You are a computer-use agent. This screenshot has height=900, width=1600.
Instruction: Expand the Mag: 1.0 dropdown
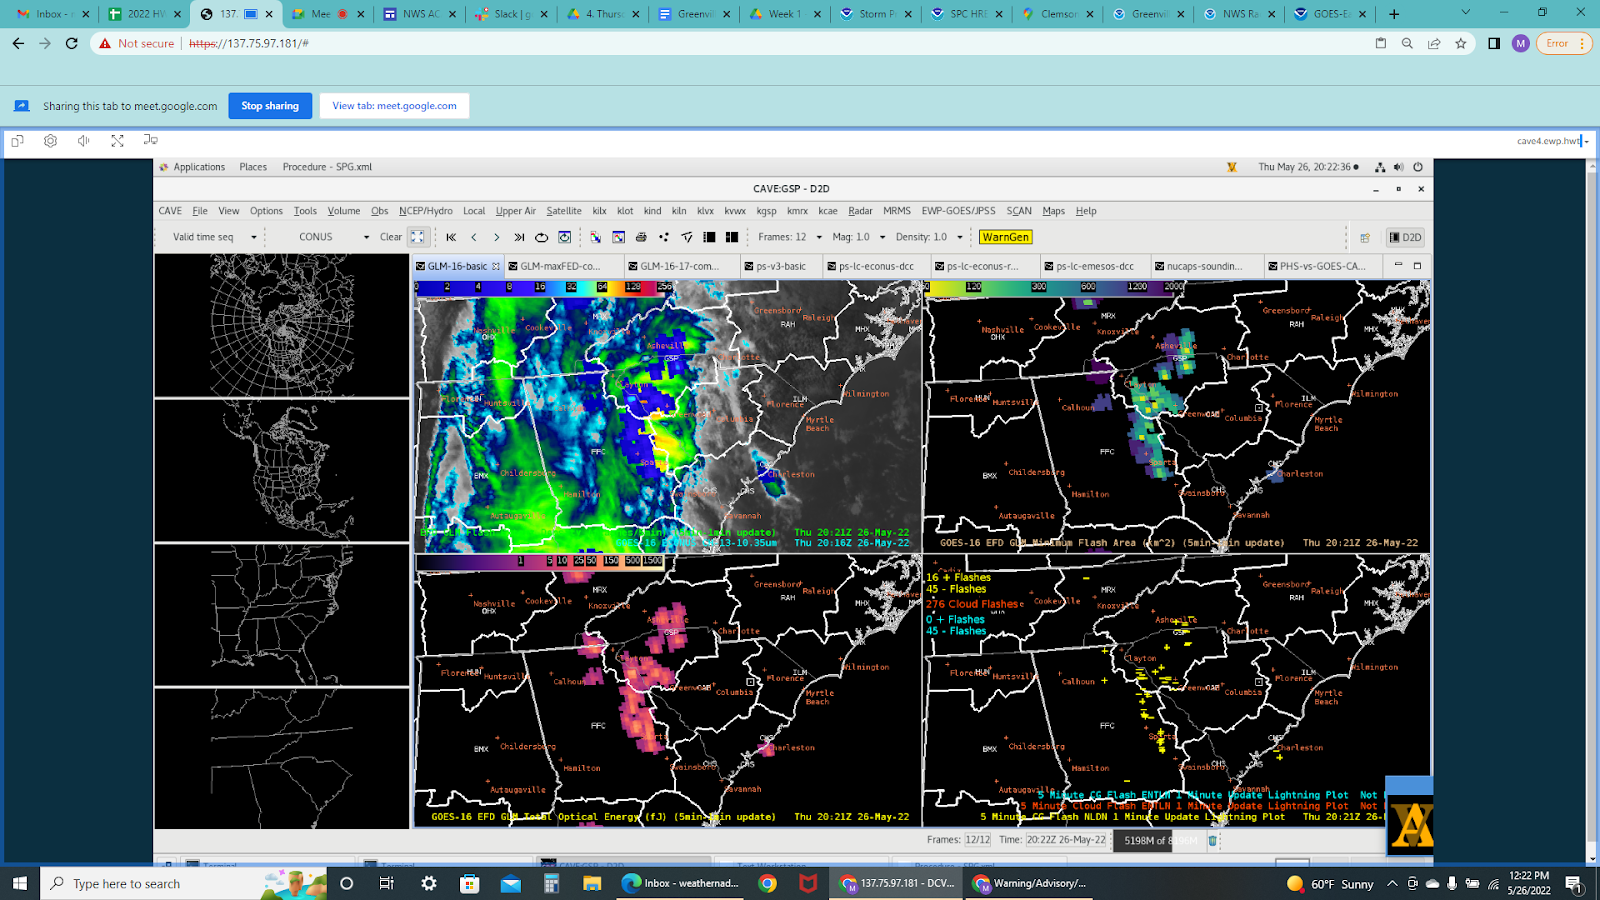coord(882,237)
